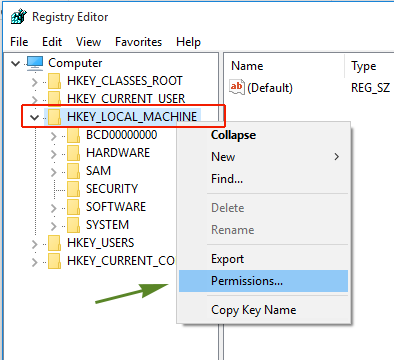
Task: Expand the SOFTWARE key
Action: pos(53,208)
